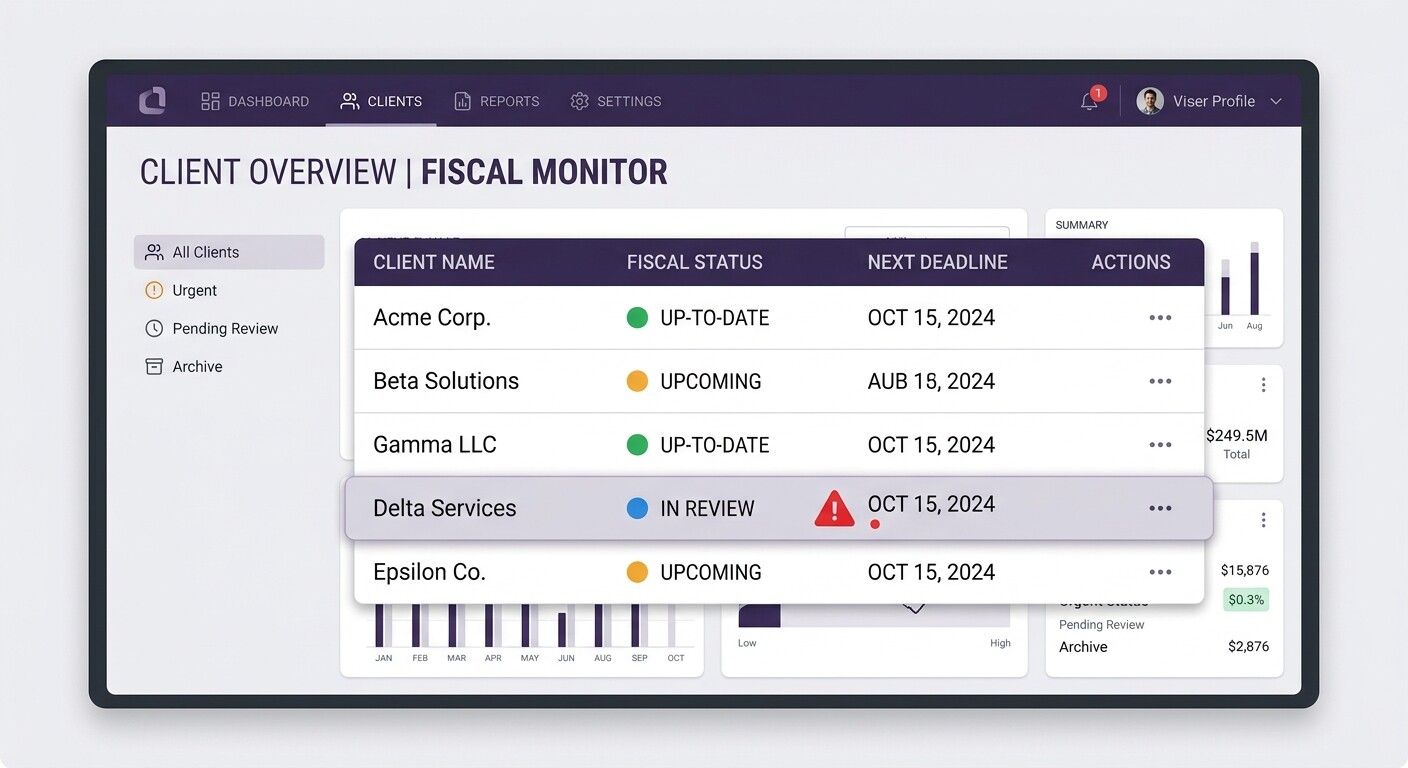
Task: Select the Epsilon Co. client name
Action: coord(429,572)
